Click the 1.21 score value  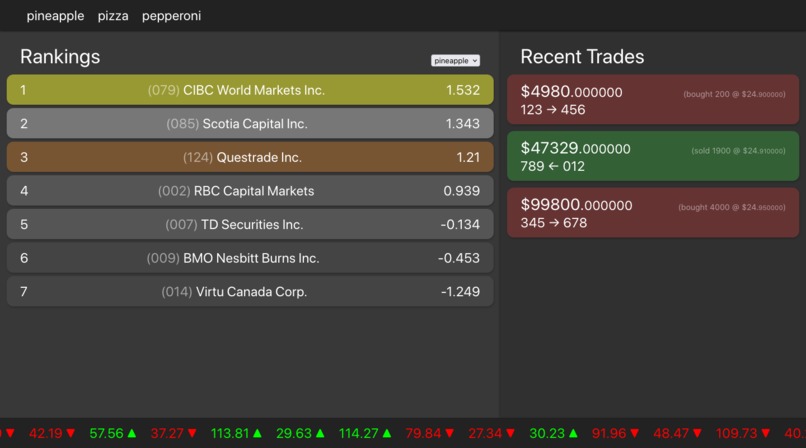[468, 157]
